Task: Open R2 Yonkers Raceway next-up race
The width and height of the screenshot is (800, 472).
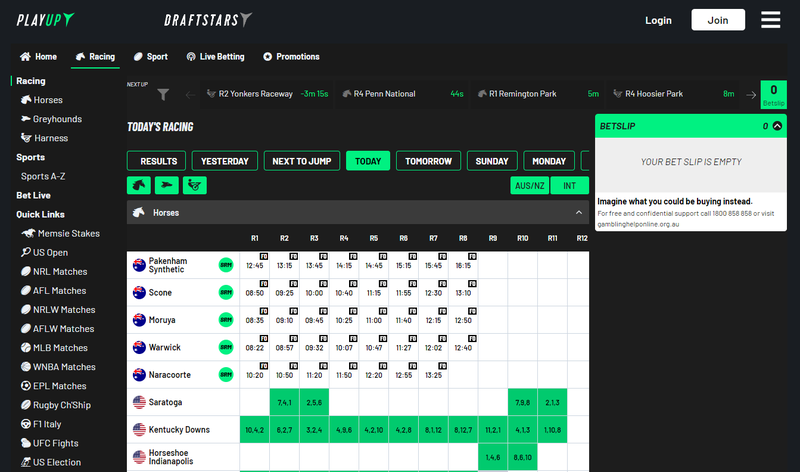Action: [x=267, y=94]
